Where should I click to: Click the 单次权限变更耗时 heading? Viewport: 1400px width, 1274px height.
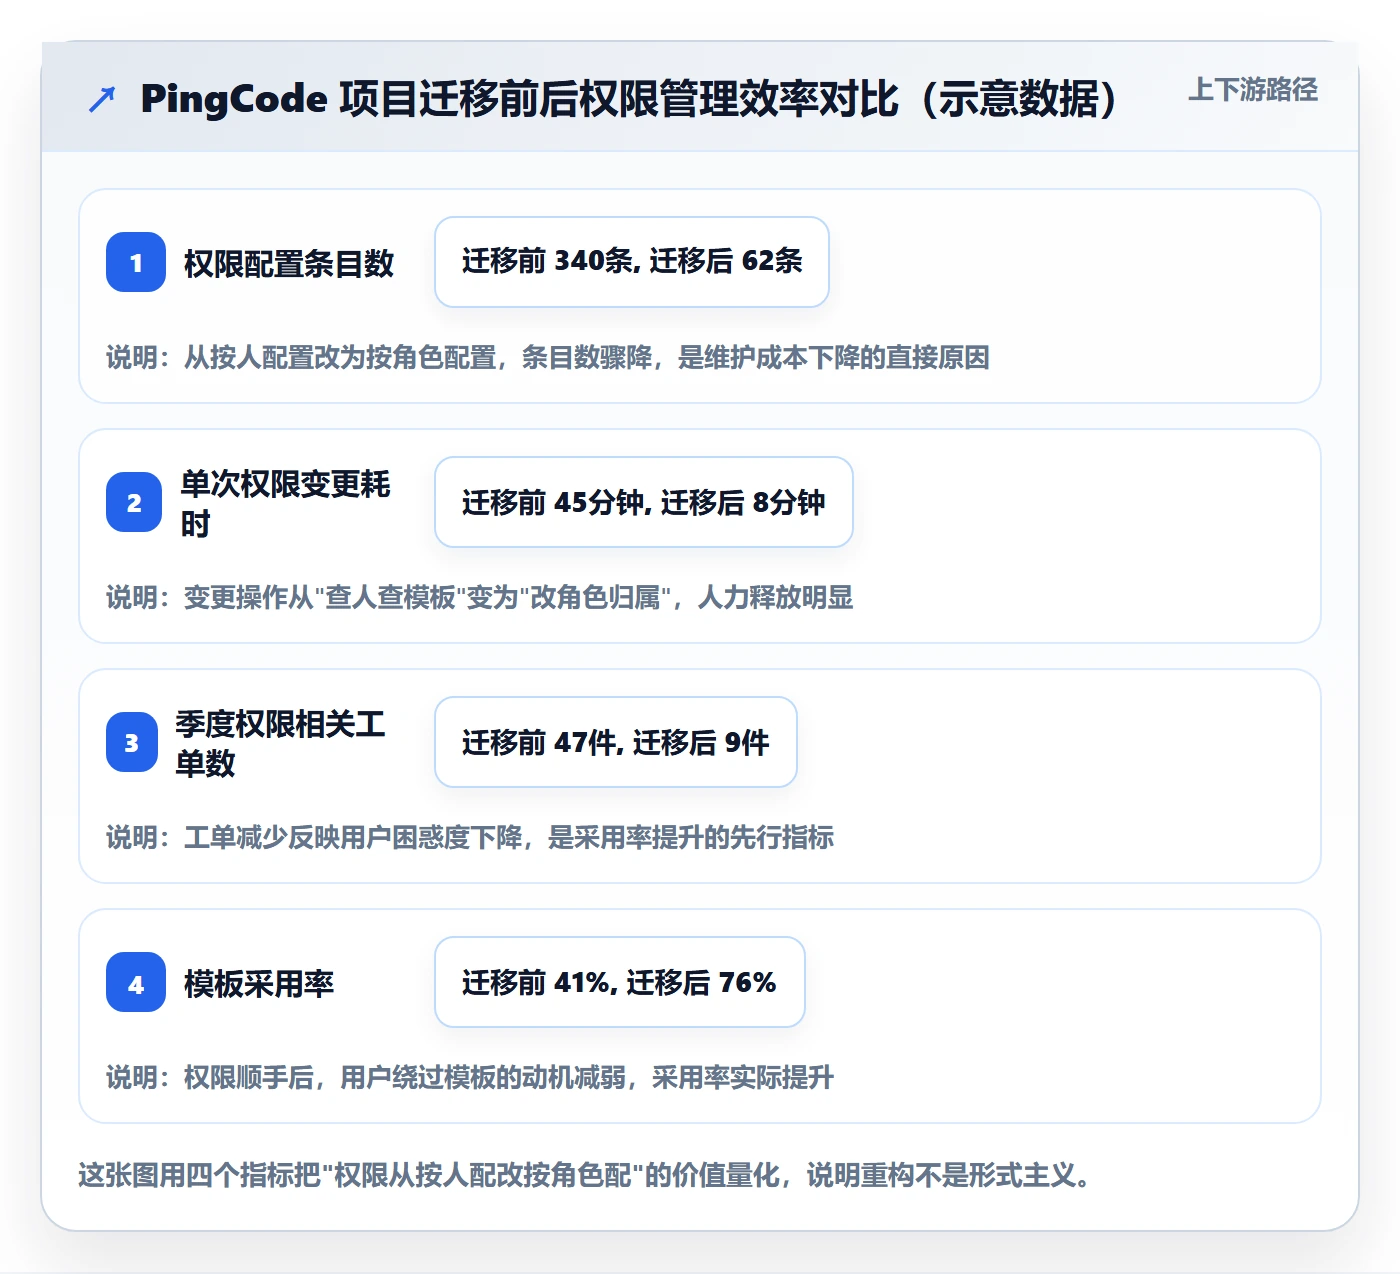tap(285, 503)
